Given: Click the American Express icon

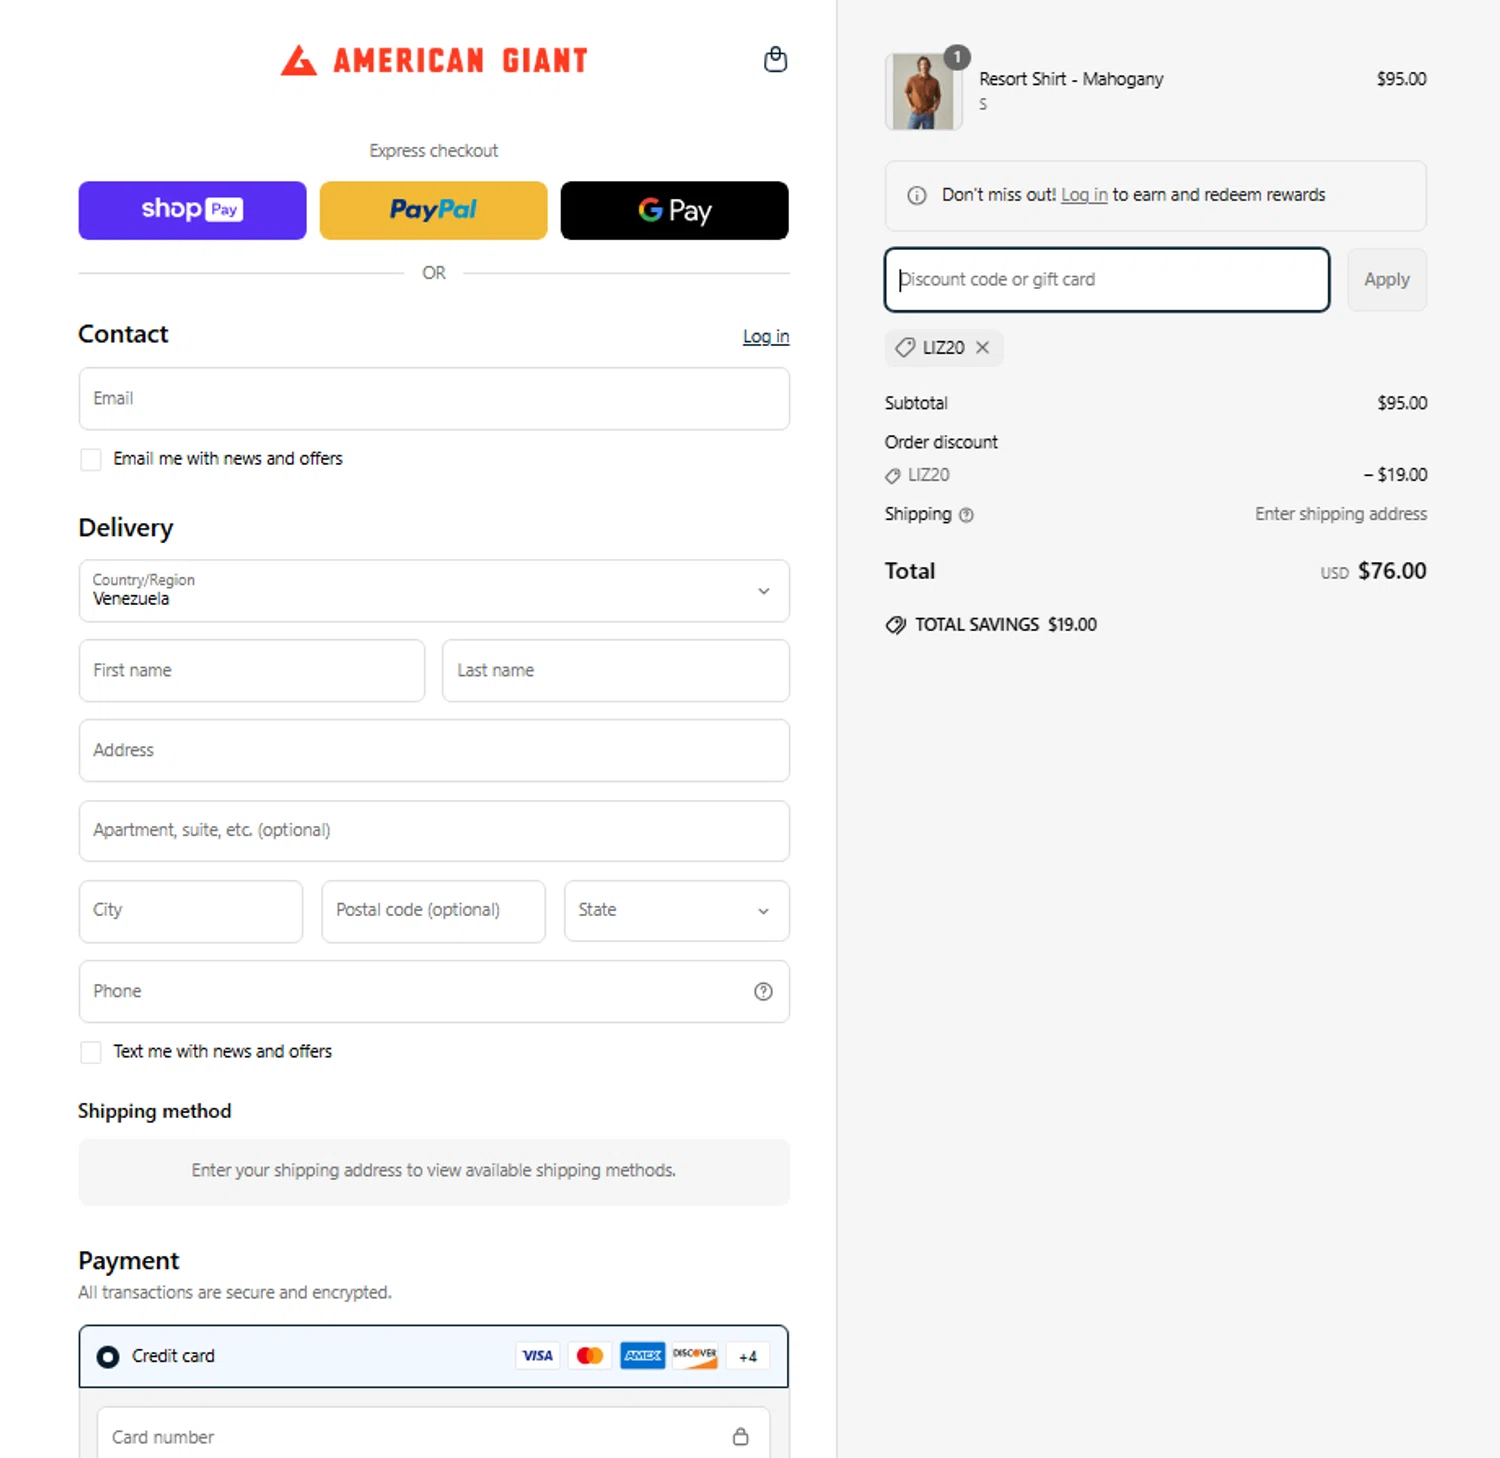Looking at the screenshot, I should click(x=642, y=1356).
